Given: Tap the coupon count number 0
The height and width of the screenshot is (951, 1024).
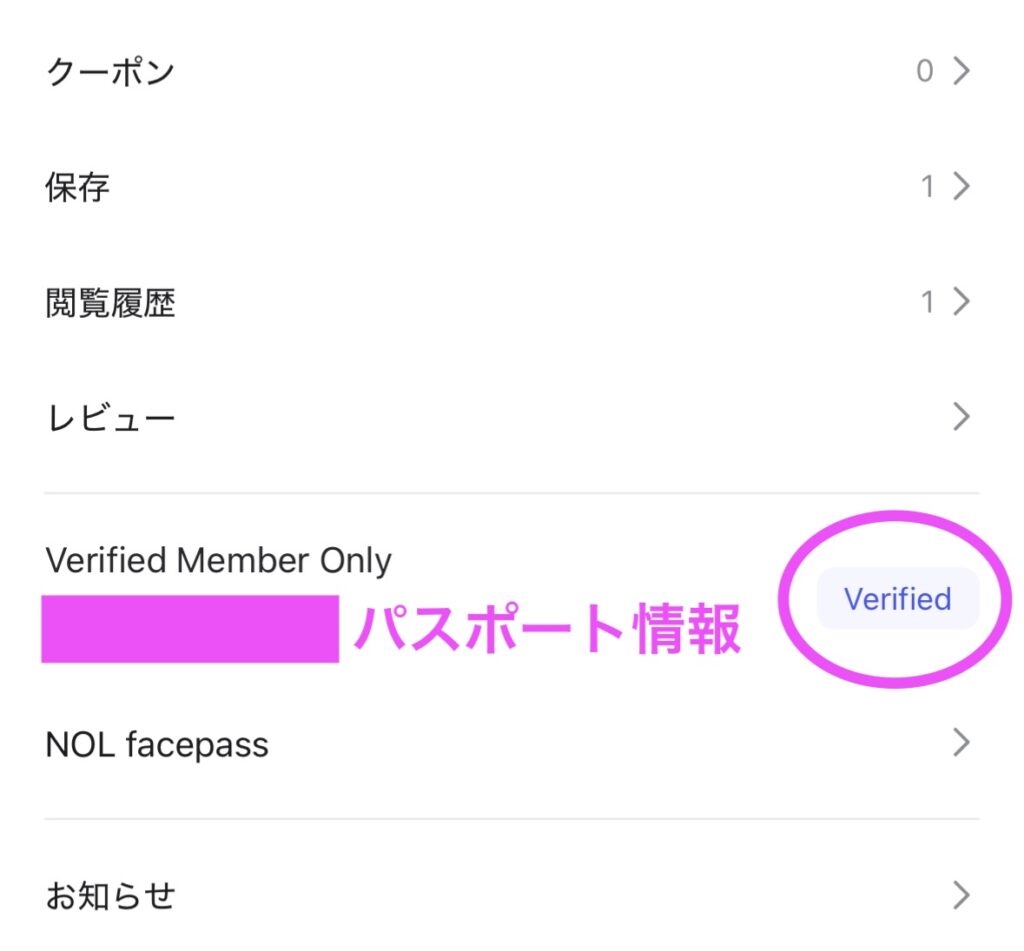Looking at the screenshot, I should click(x=925, y=72).
